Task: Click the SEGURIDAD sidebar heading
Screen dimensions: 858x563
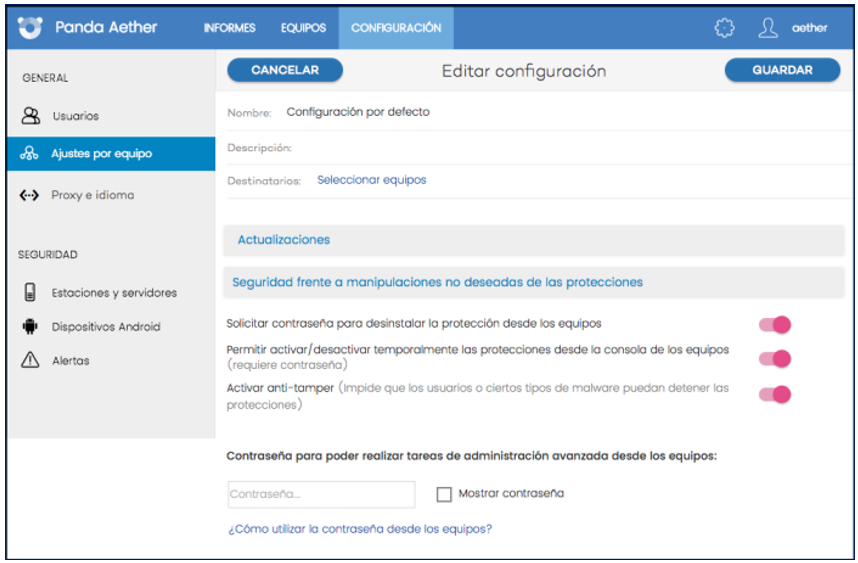Action: [x=48, y=254]
